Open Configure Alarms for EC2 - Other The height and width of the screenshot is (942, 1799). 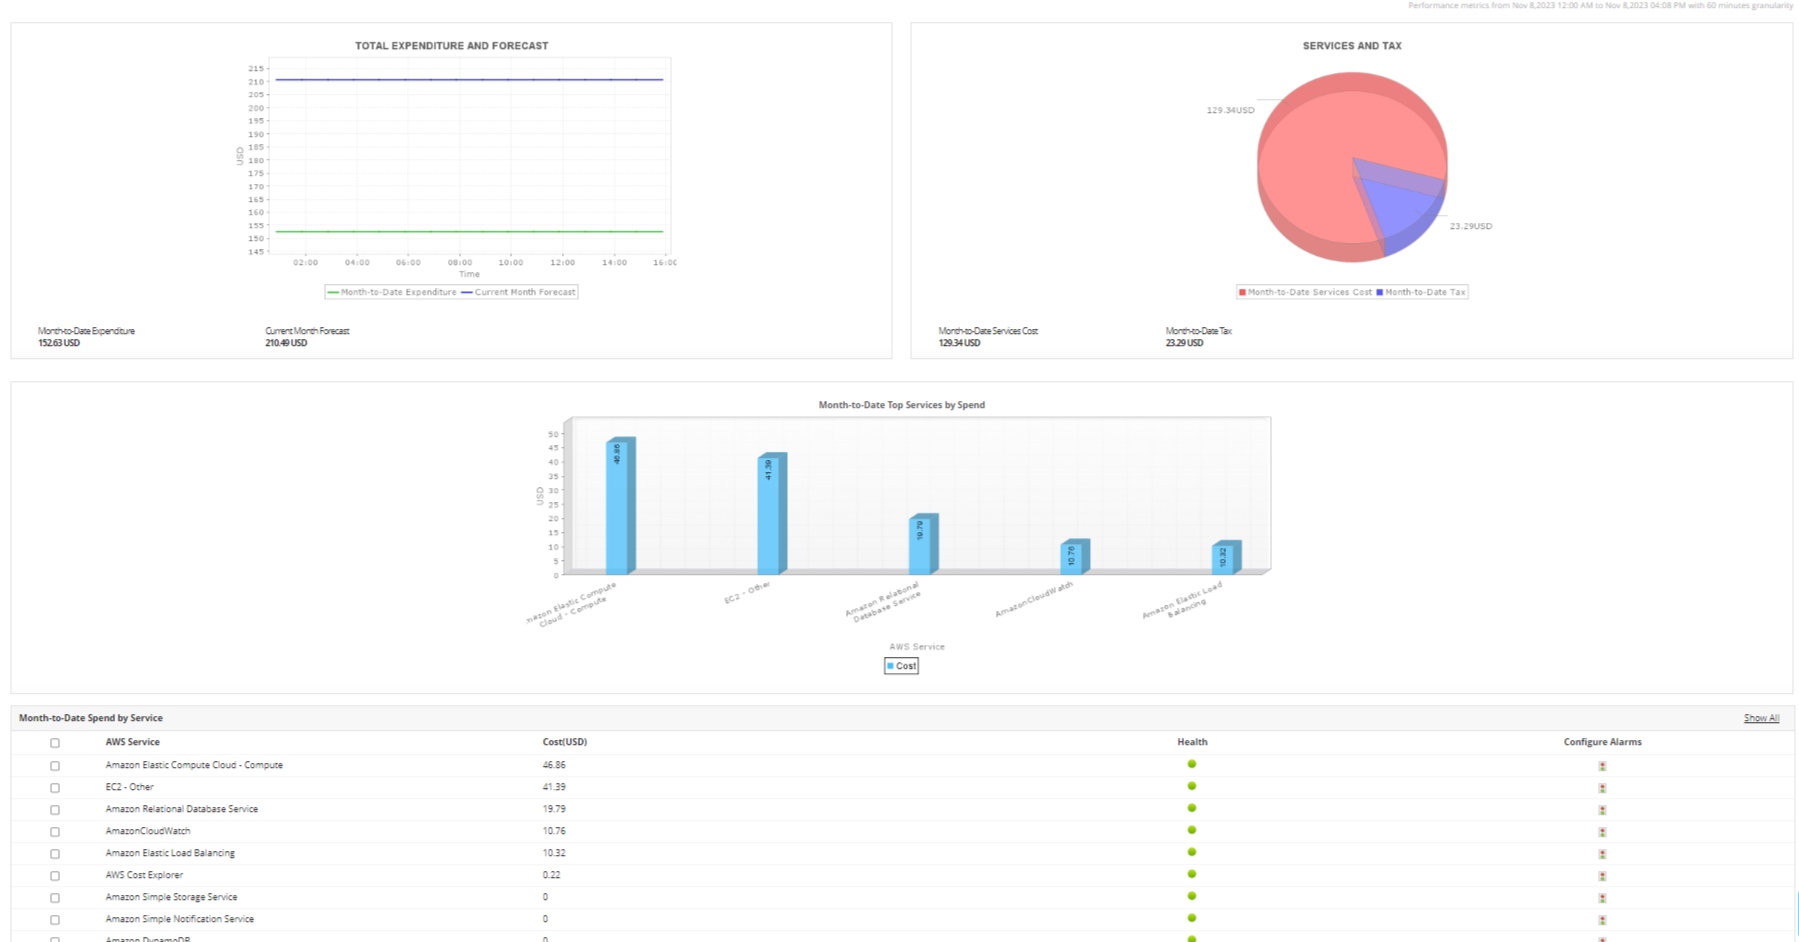point(1602,787)
